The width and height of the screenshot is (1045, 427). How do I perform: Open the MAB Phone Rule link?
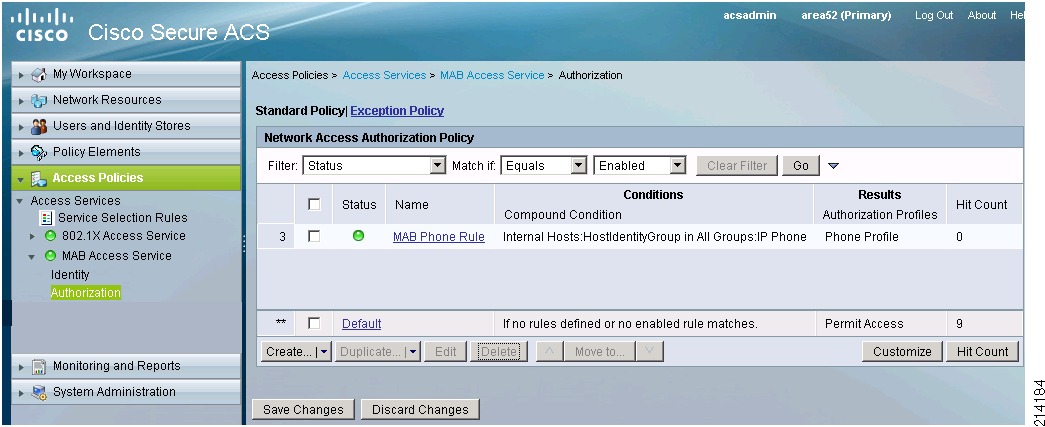[x=439, y=236]
